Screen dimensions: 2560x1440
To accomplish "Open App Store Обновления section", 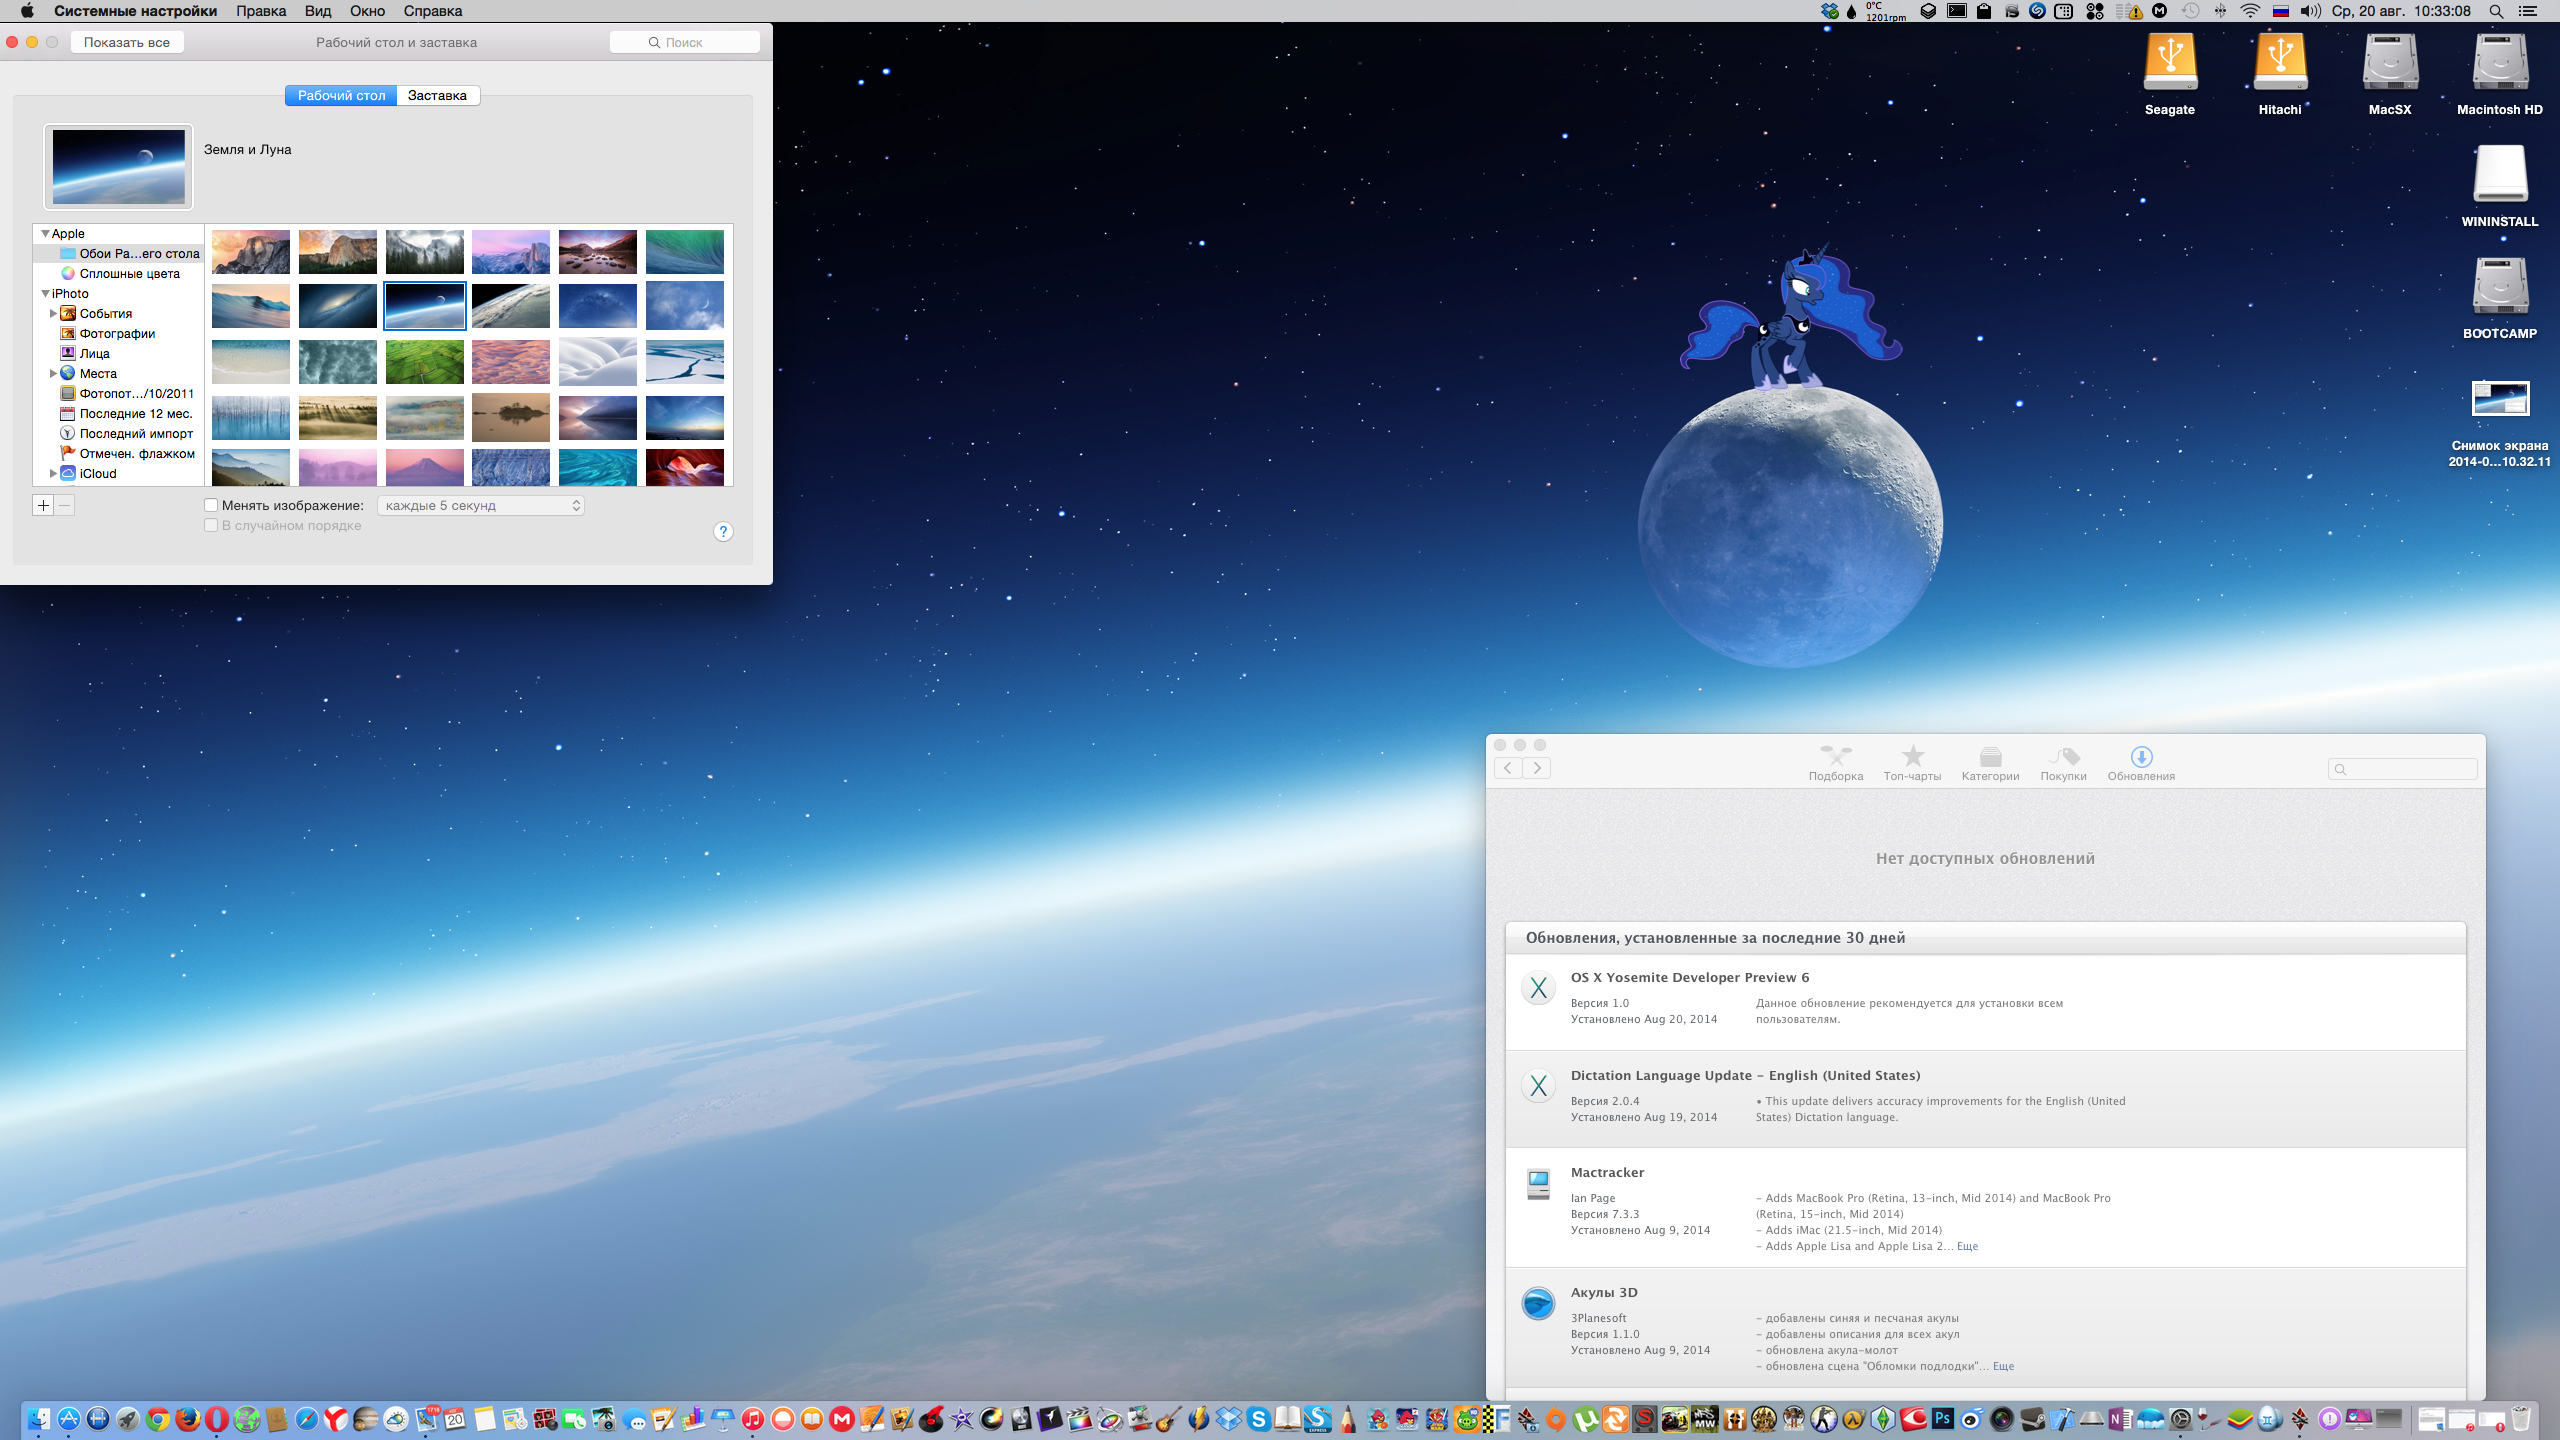I will click(x=2141, y=762).
